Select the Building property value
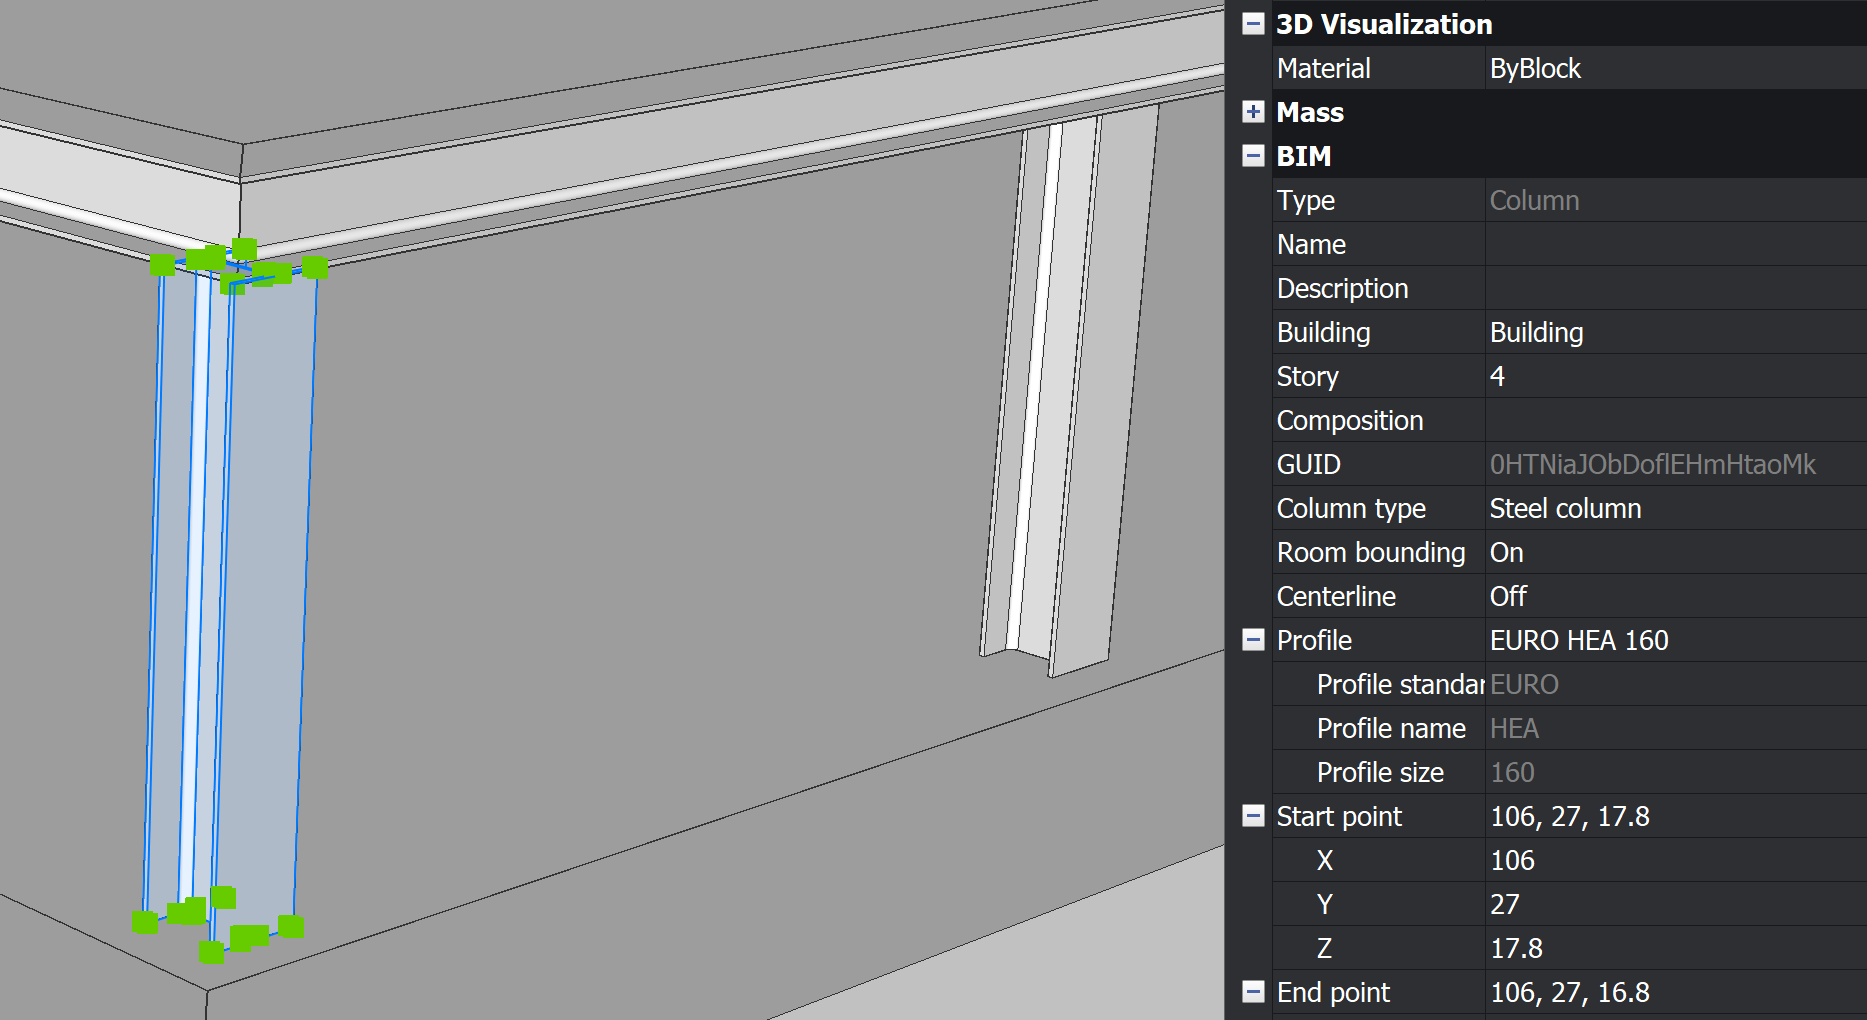 1674,332
